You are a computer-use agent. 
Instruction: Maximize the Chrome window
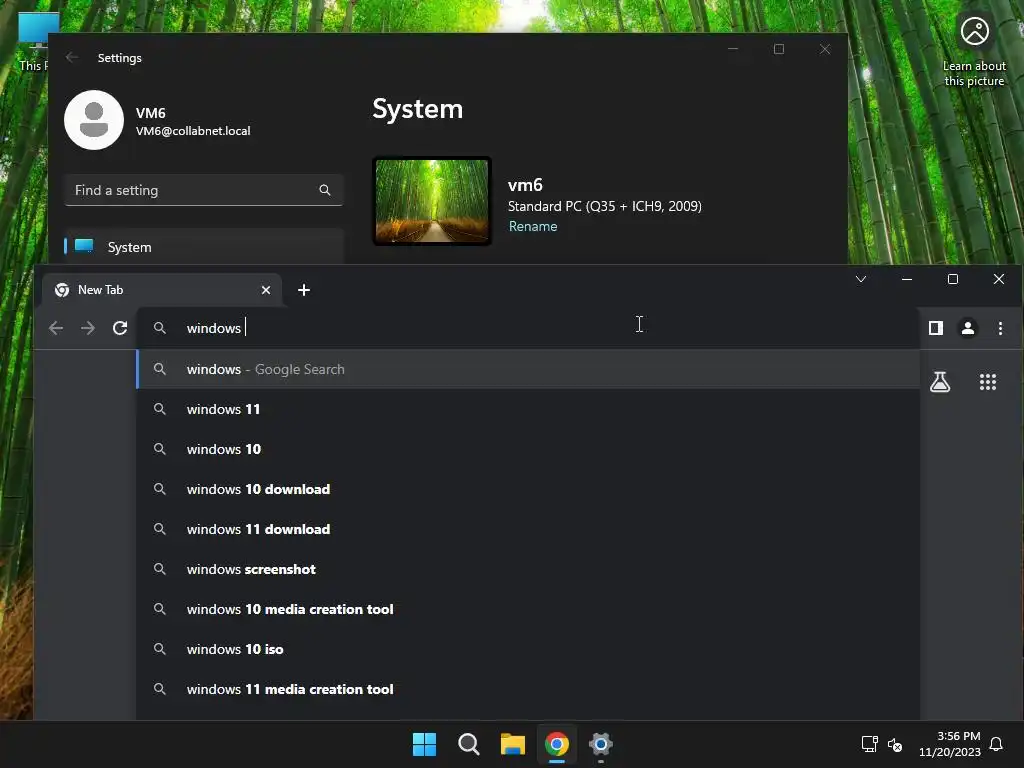point(953,279)
